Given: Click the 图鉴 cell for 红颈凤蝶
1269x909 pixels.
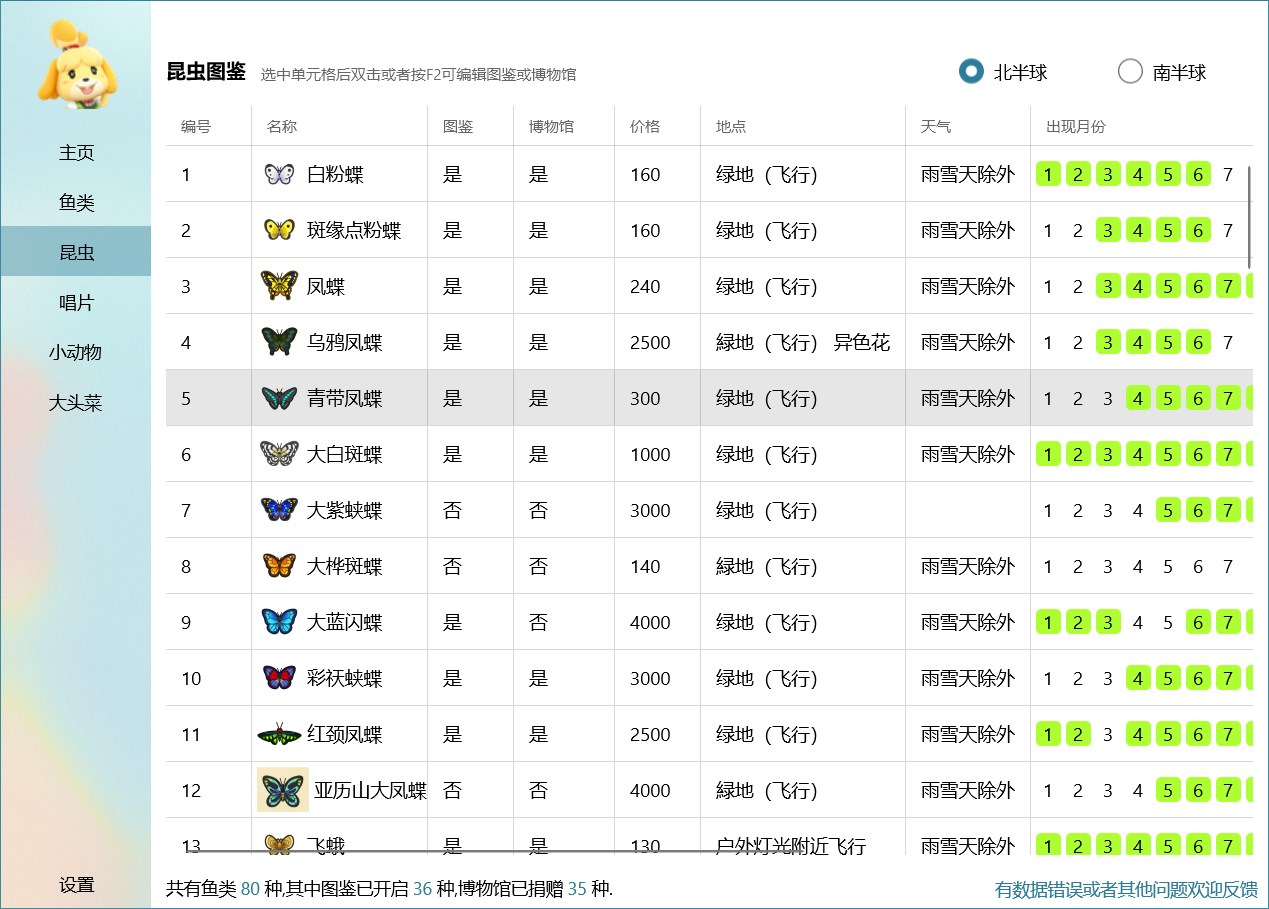Looking at the screenshot, I should pos(470,734).
